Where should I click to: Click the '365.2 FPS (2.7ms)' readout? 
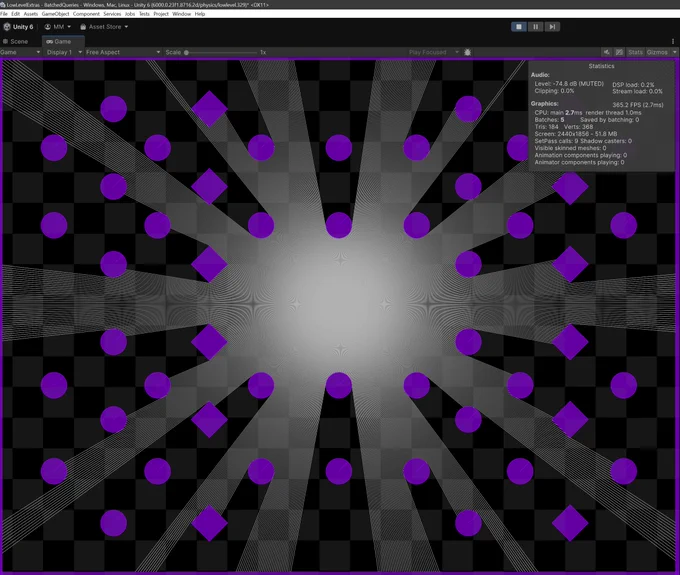(x=638, y=105)
